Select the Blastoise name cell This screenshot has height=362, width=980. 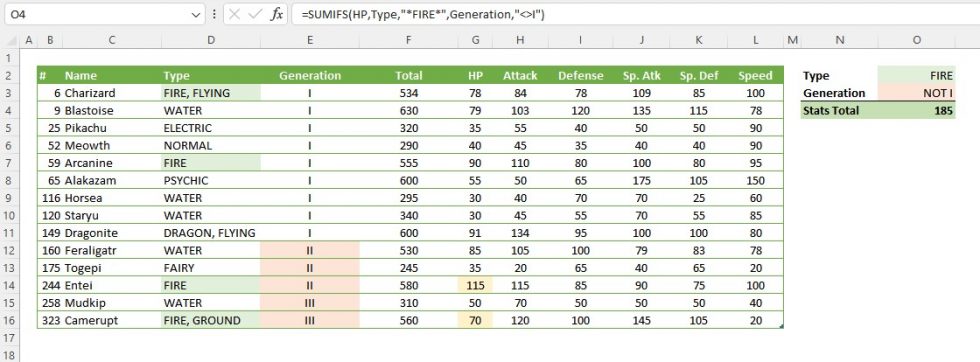point(111,111)
